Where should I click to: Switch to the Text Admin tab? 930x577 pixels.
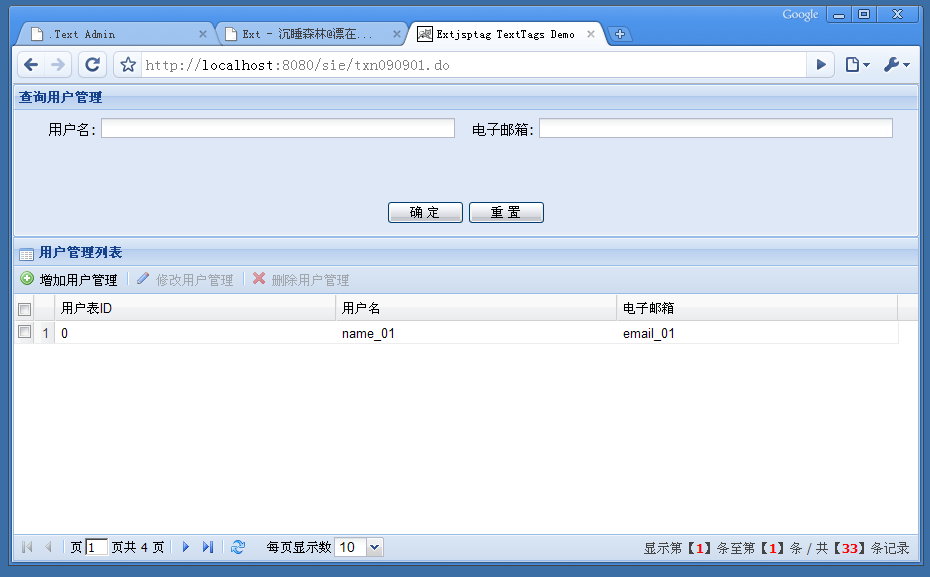pos(116,34)
